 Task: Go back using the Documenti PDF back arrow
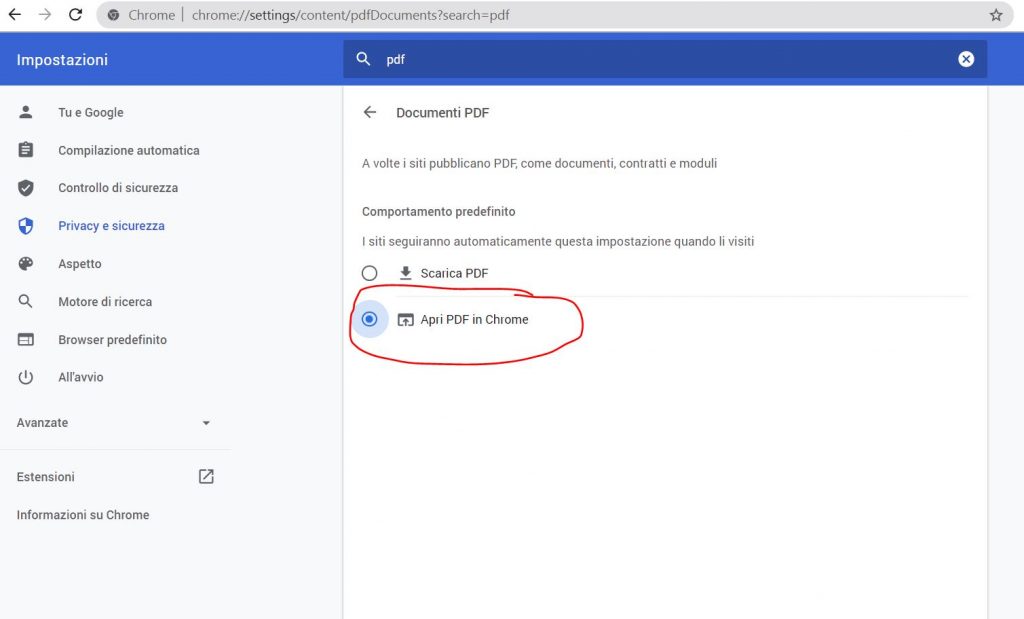(370, 112)
